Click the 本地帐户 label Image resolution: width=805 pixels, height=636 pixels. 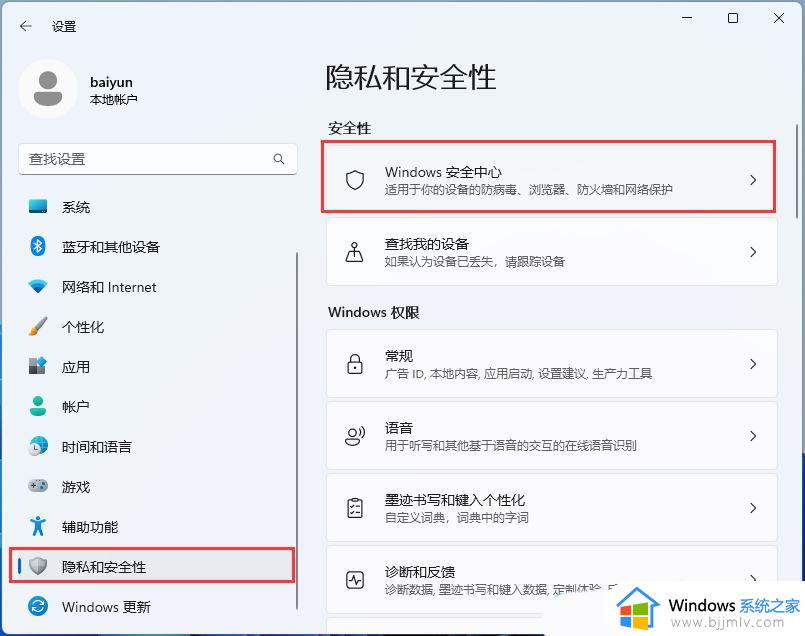(113, 99)
